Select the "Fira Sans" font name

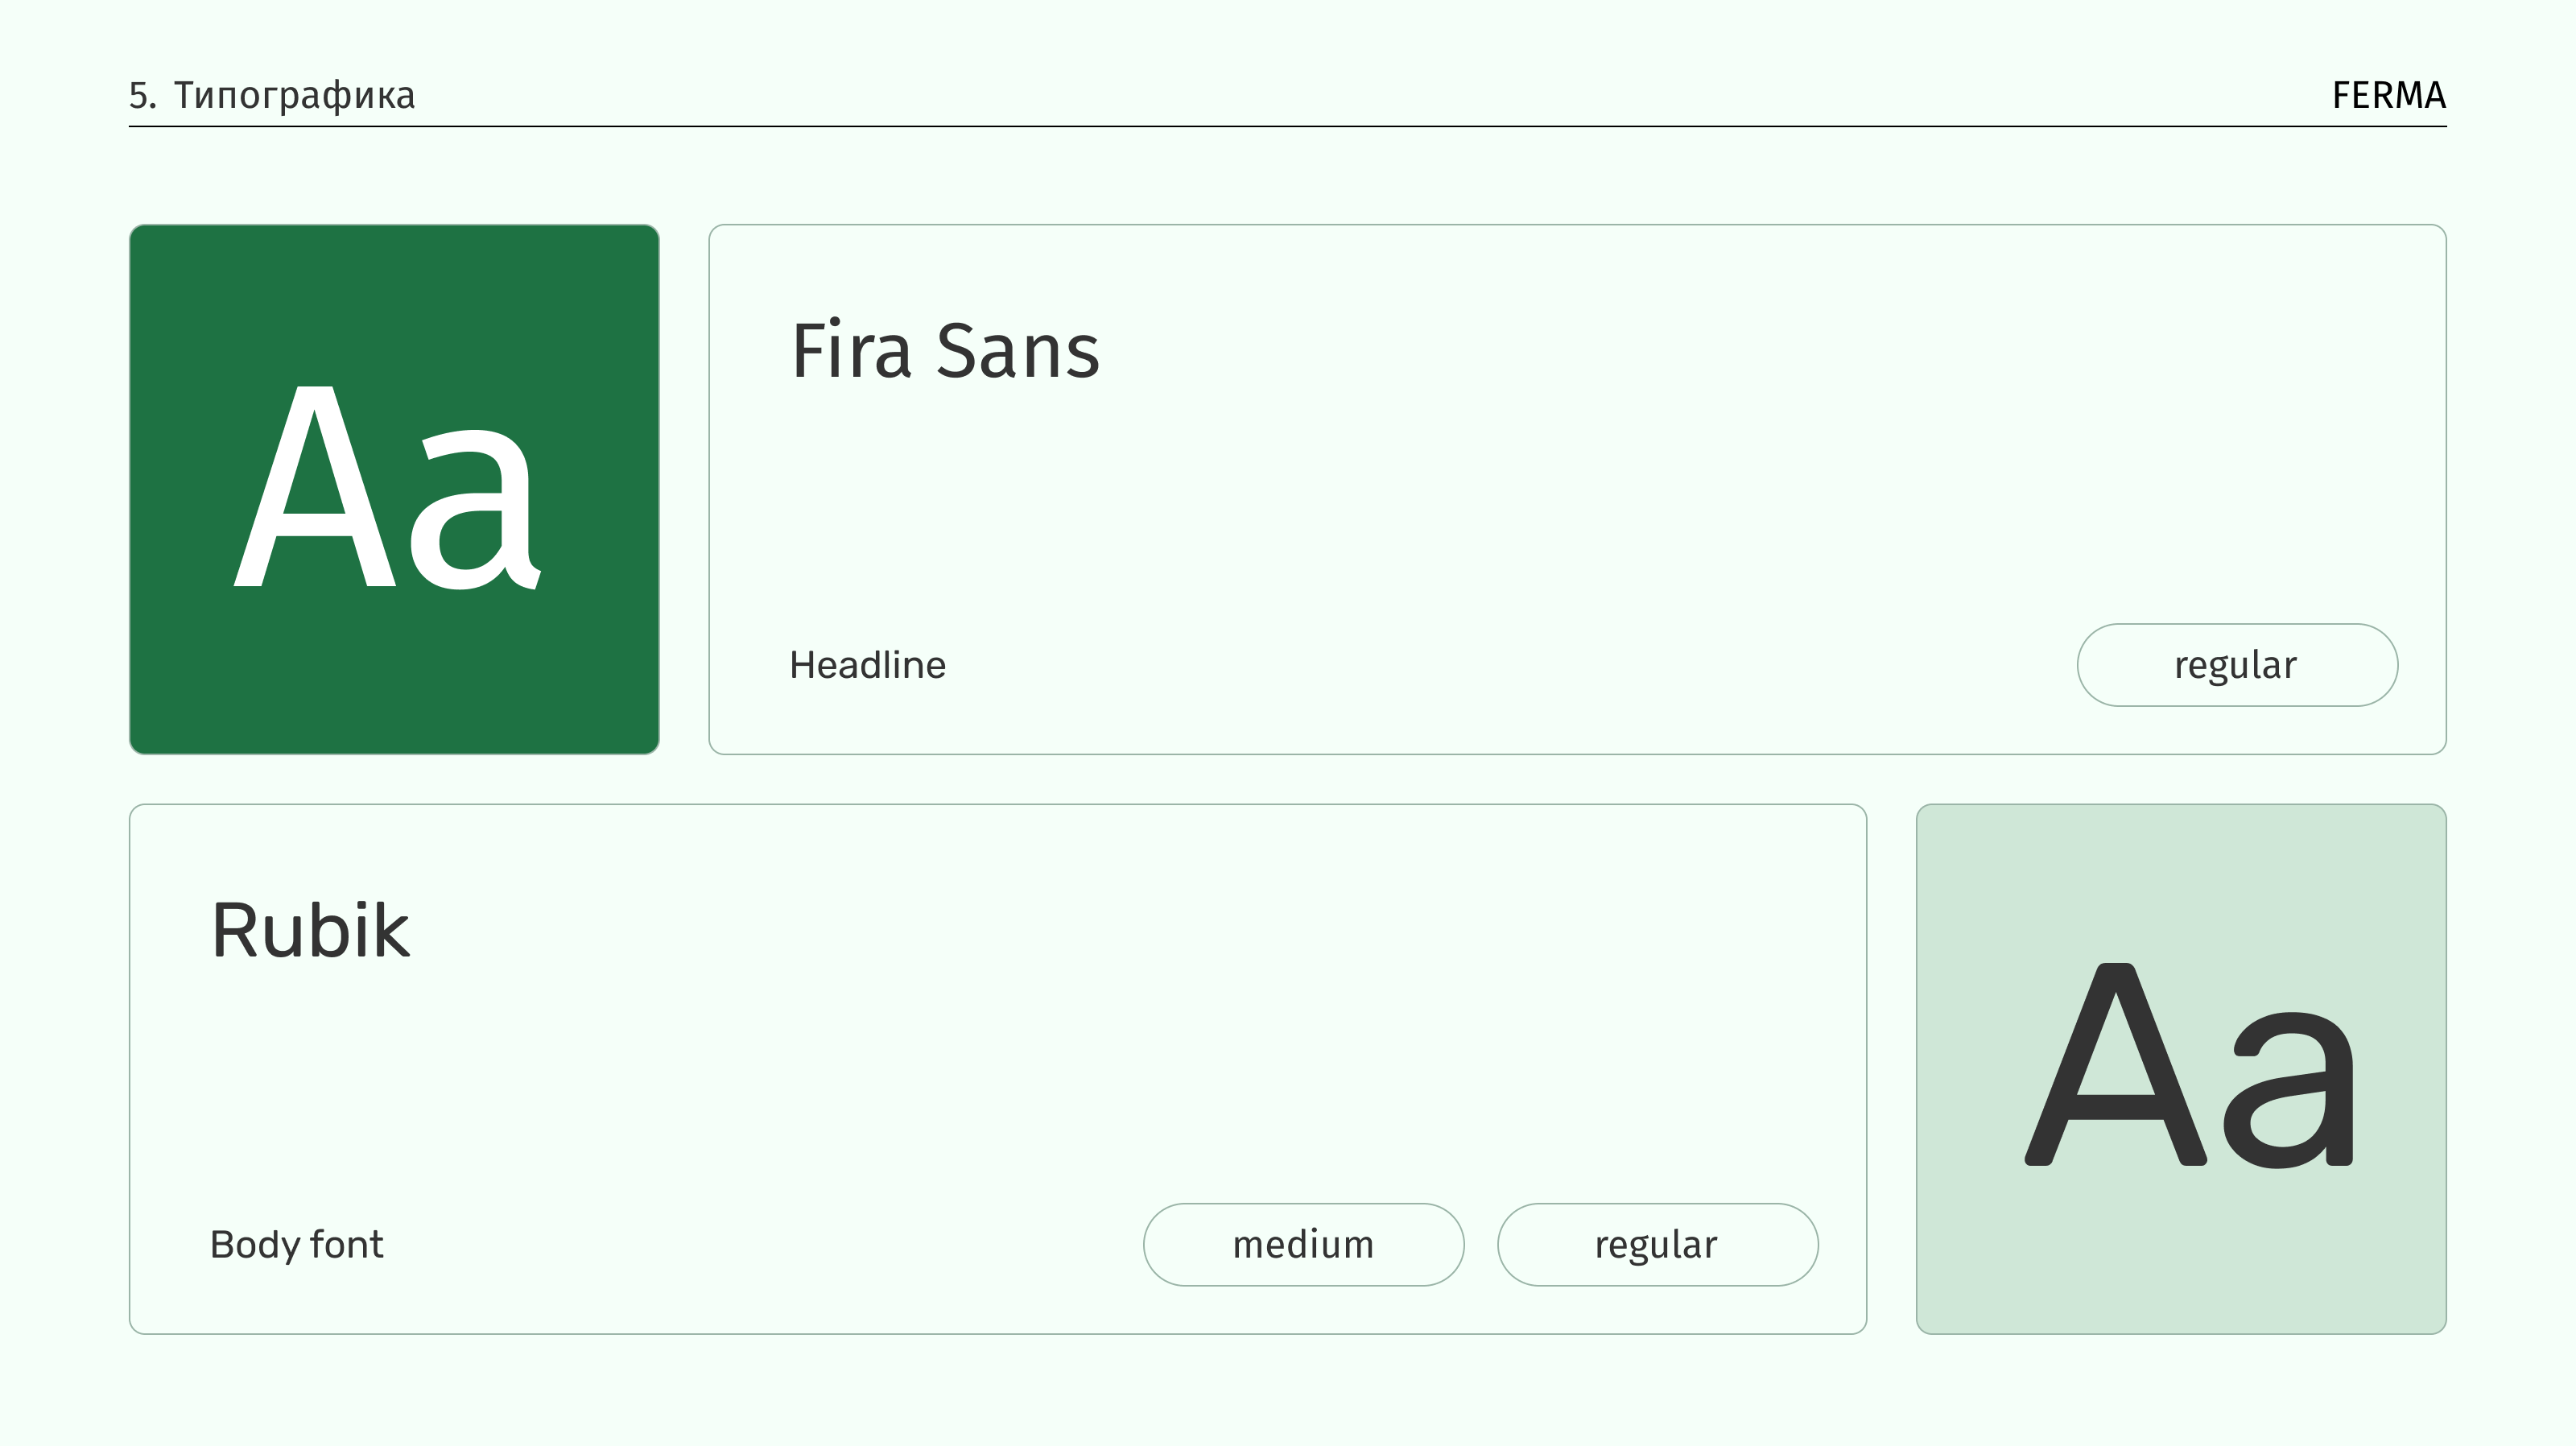(945, 351)
